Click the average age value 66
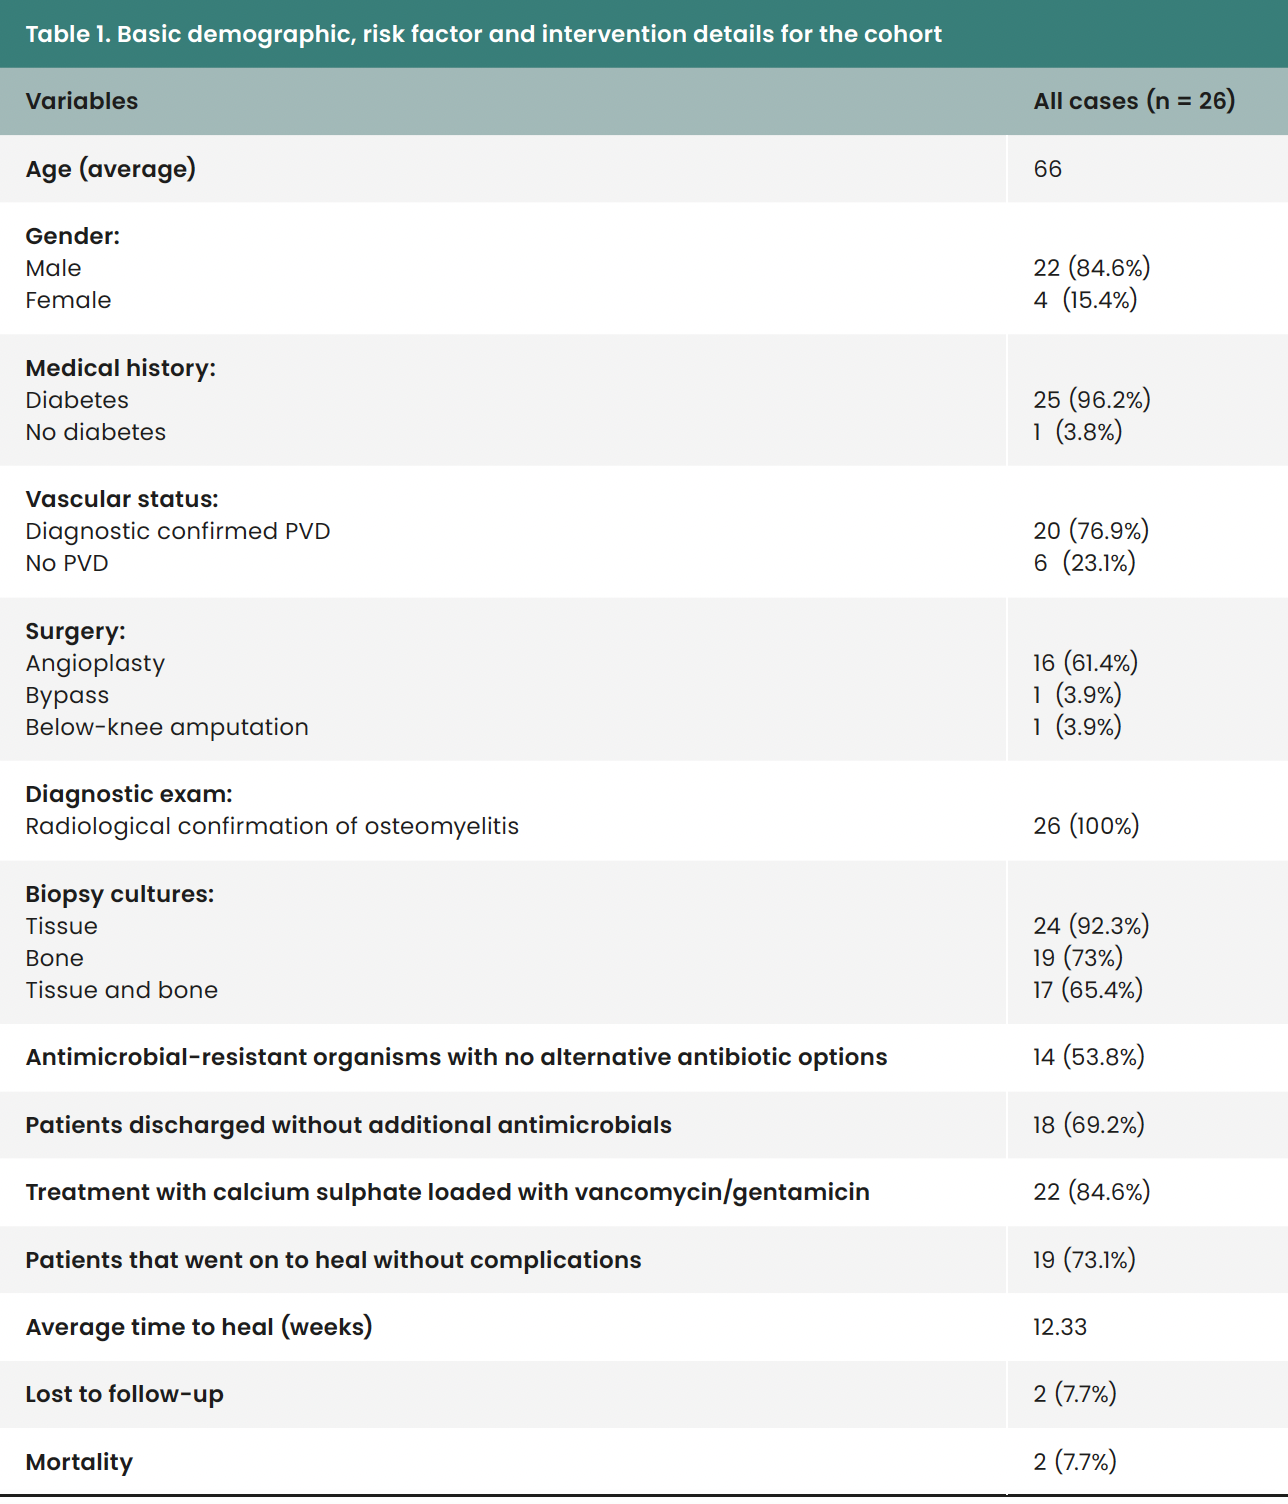 coord(1047,169)
